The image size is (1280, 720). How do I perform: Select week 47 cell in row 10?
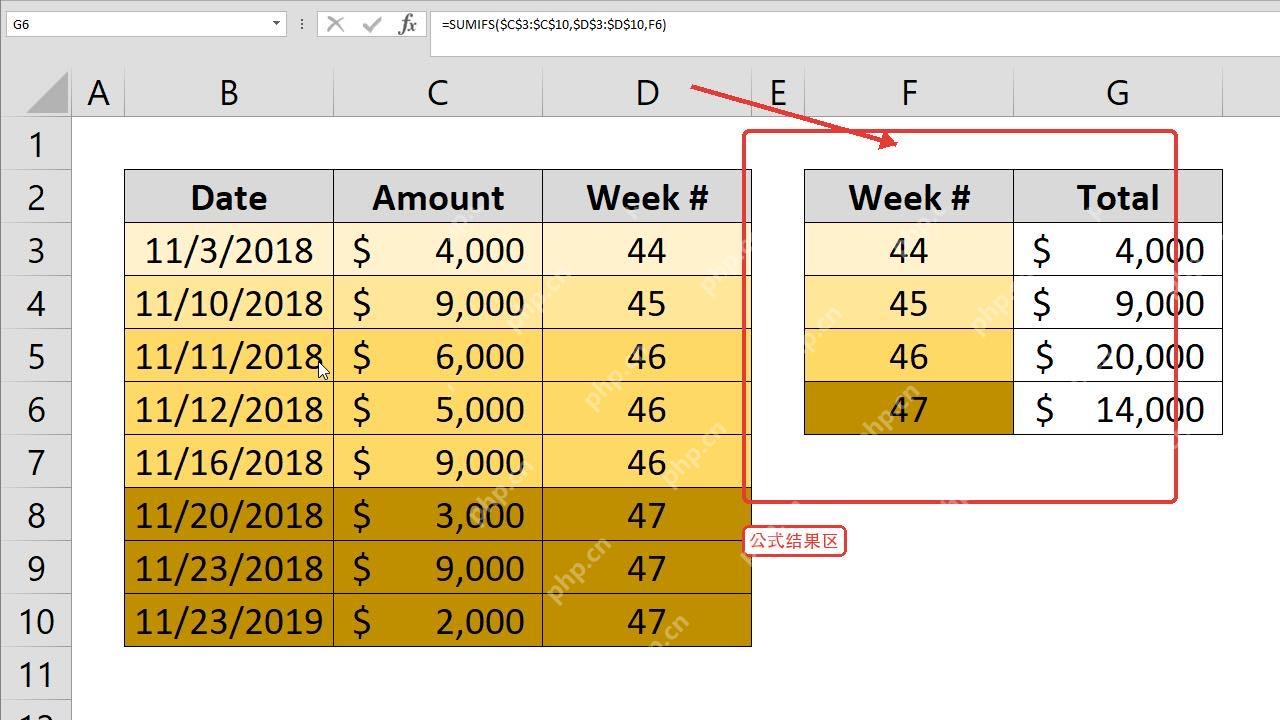(x=647, y=621)
